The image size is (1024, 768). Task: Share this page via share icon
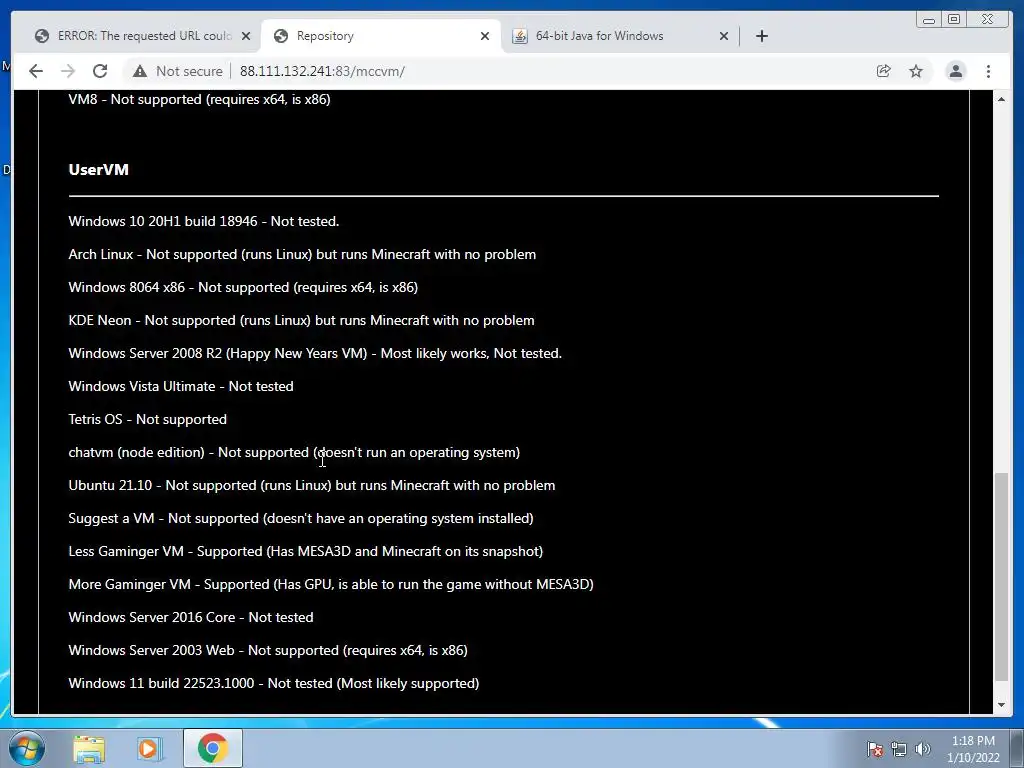[884, 71]
